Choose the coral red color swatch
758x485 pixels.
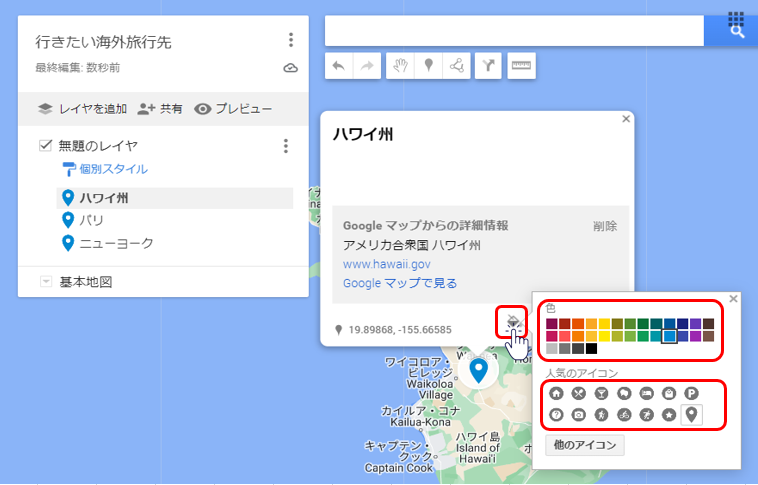point(565,336)
